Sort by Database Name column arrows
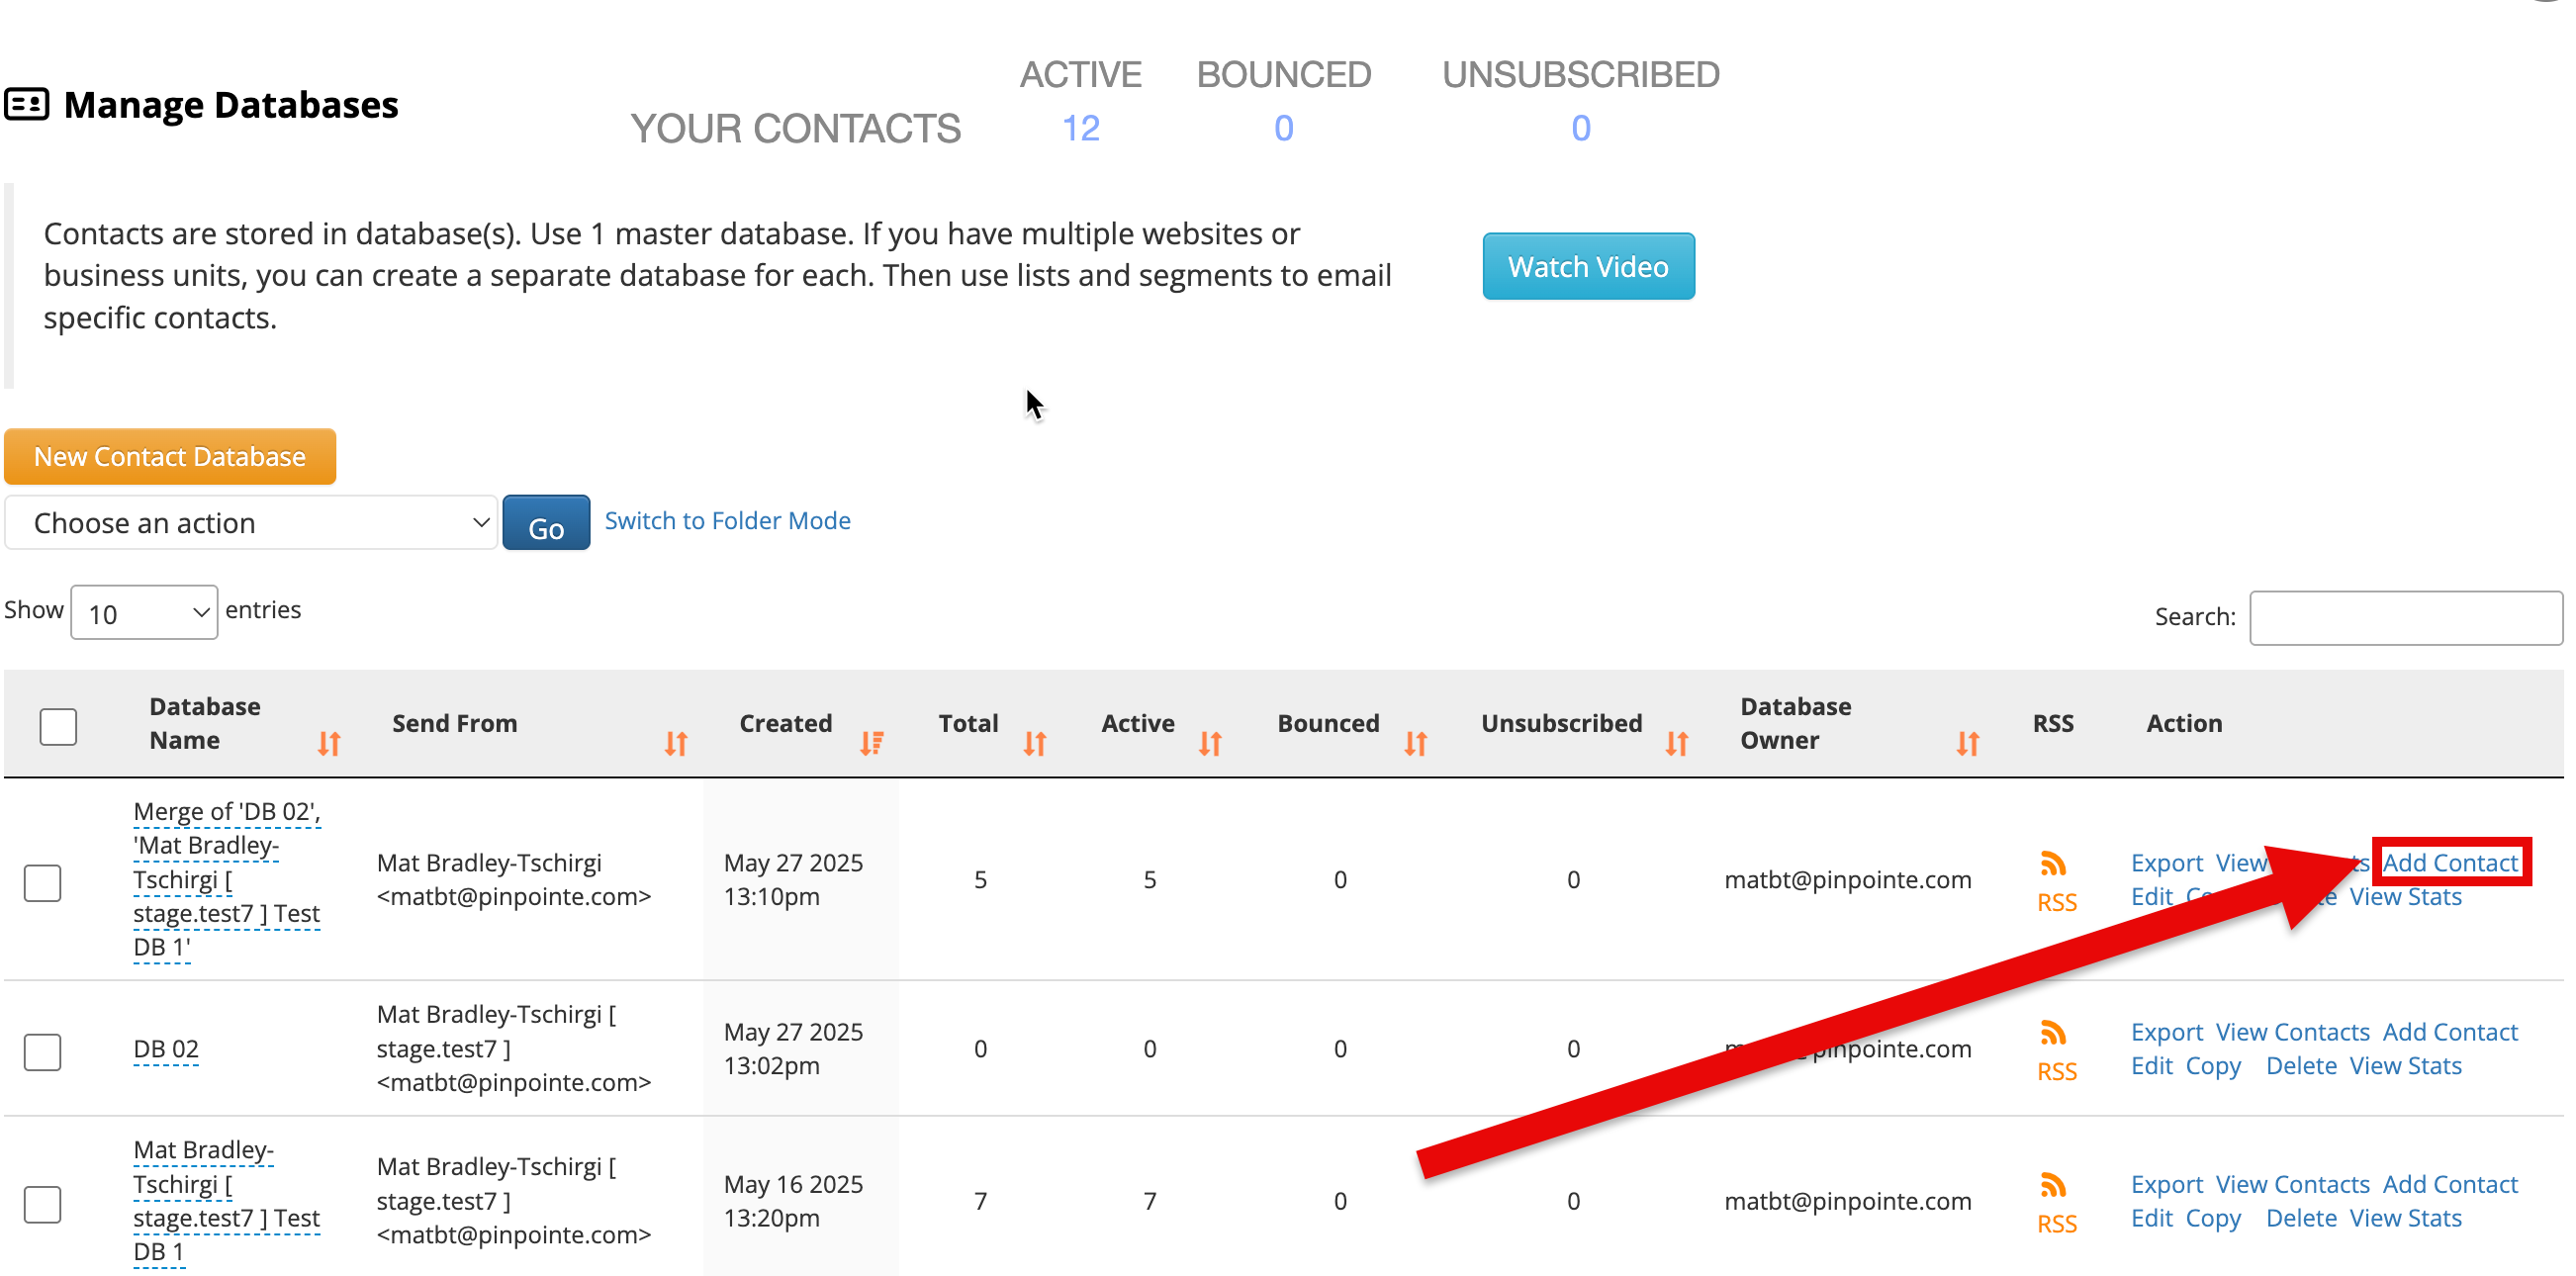Screen dimensions: 2576x1276 click(x=329, y=743)
